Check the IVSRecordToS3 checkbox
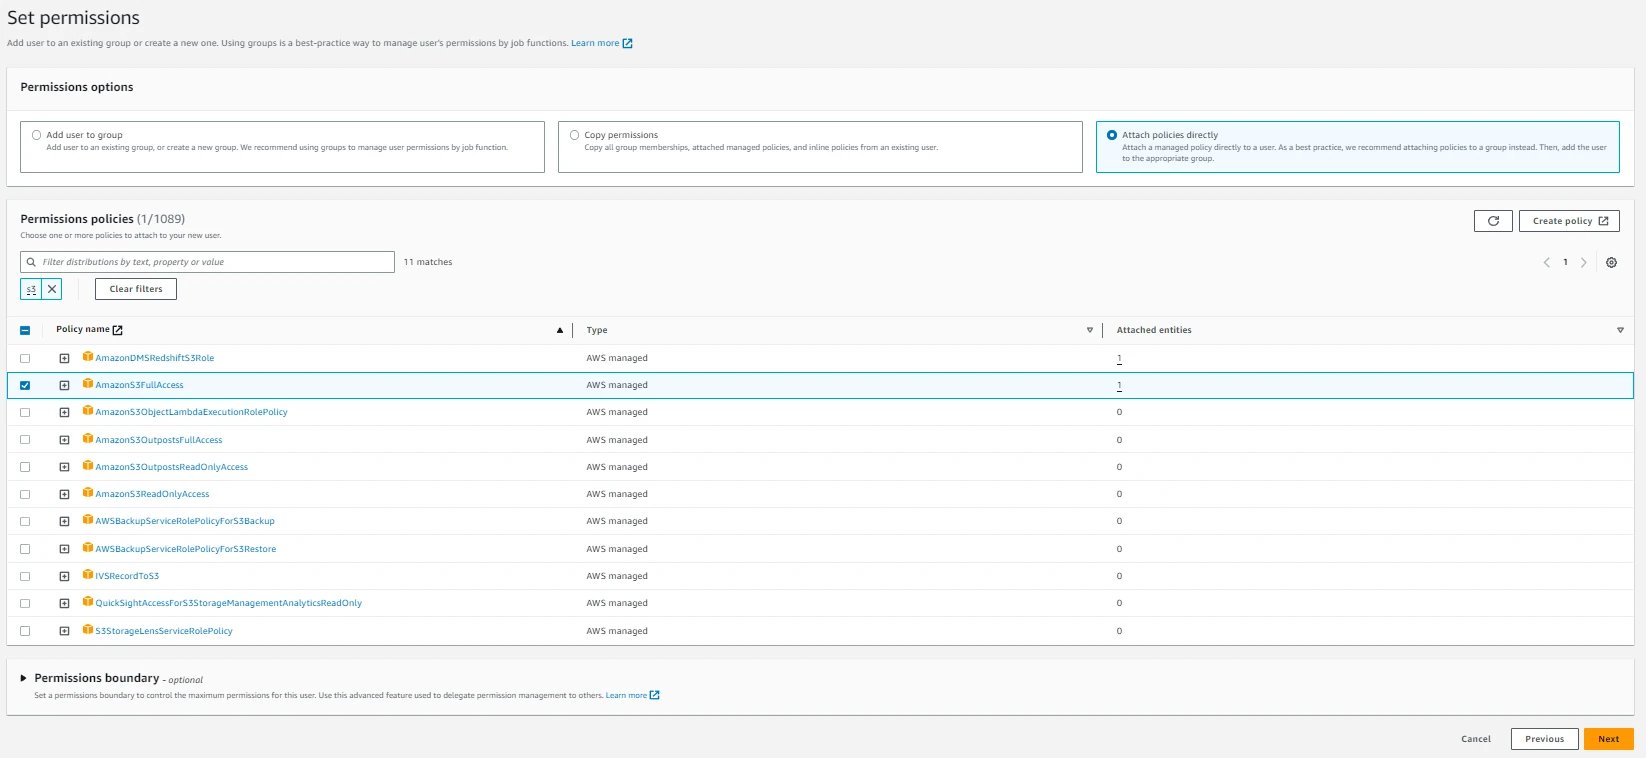 (x=25, y=576)
